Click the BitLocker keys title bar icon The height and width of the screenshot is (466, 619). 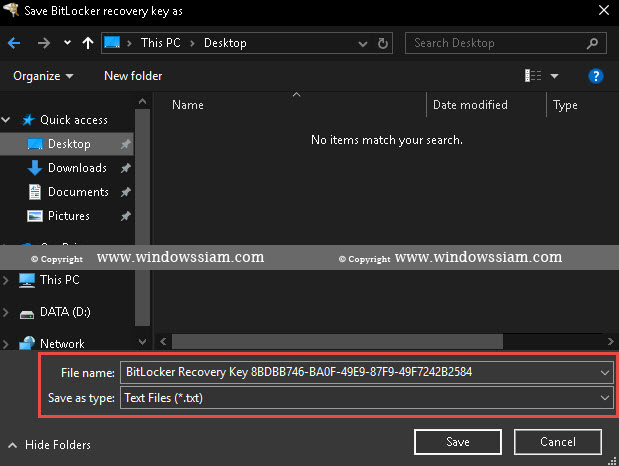[x=11, y=9]
